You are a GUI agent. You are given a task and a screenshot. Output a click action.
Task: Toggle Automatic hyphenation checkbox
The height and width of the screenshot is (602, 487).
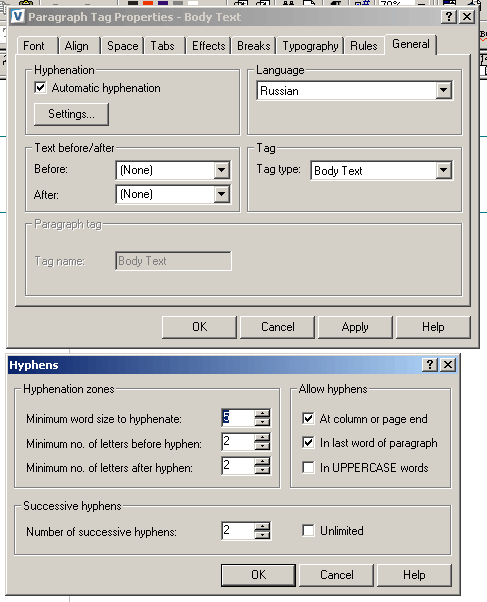tap(40, 88)
